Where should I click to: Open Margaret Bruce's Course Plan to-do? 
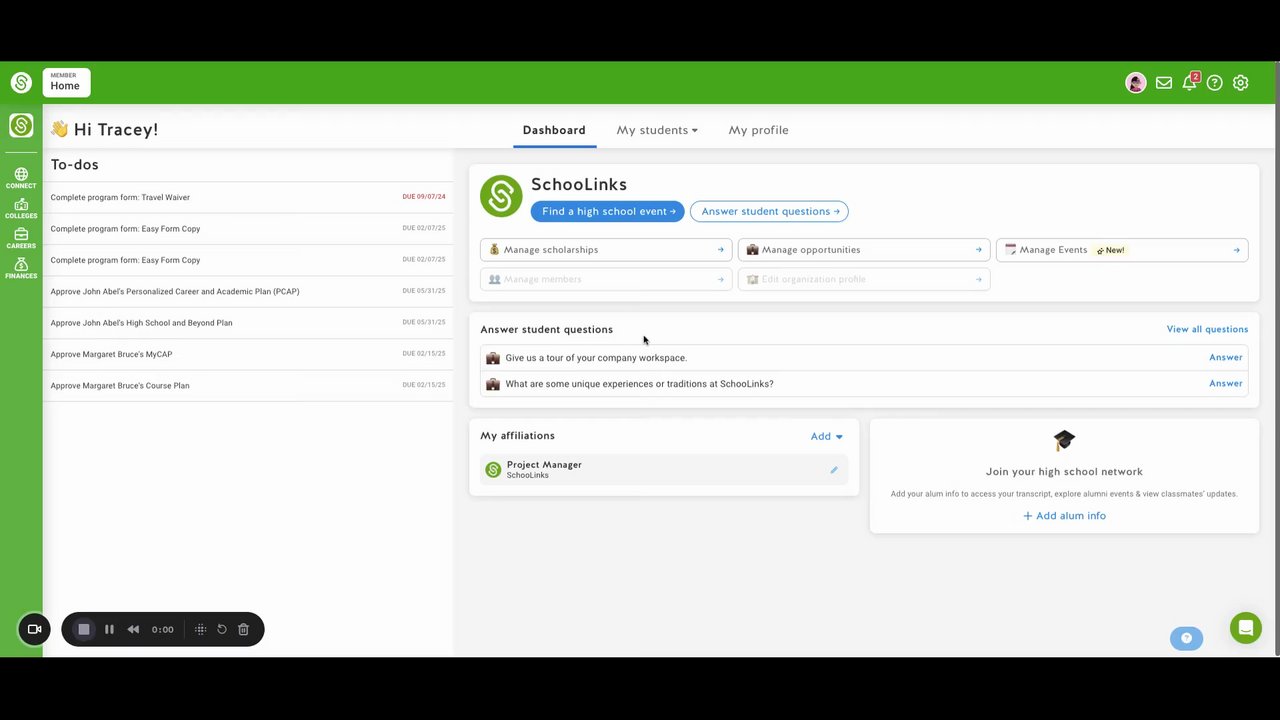pyautogui.click(x=248, y=385)
